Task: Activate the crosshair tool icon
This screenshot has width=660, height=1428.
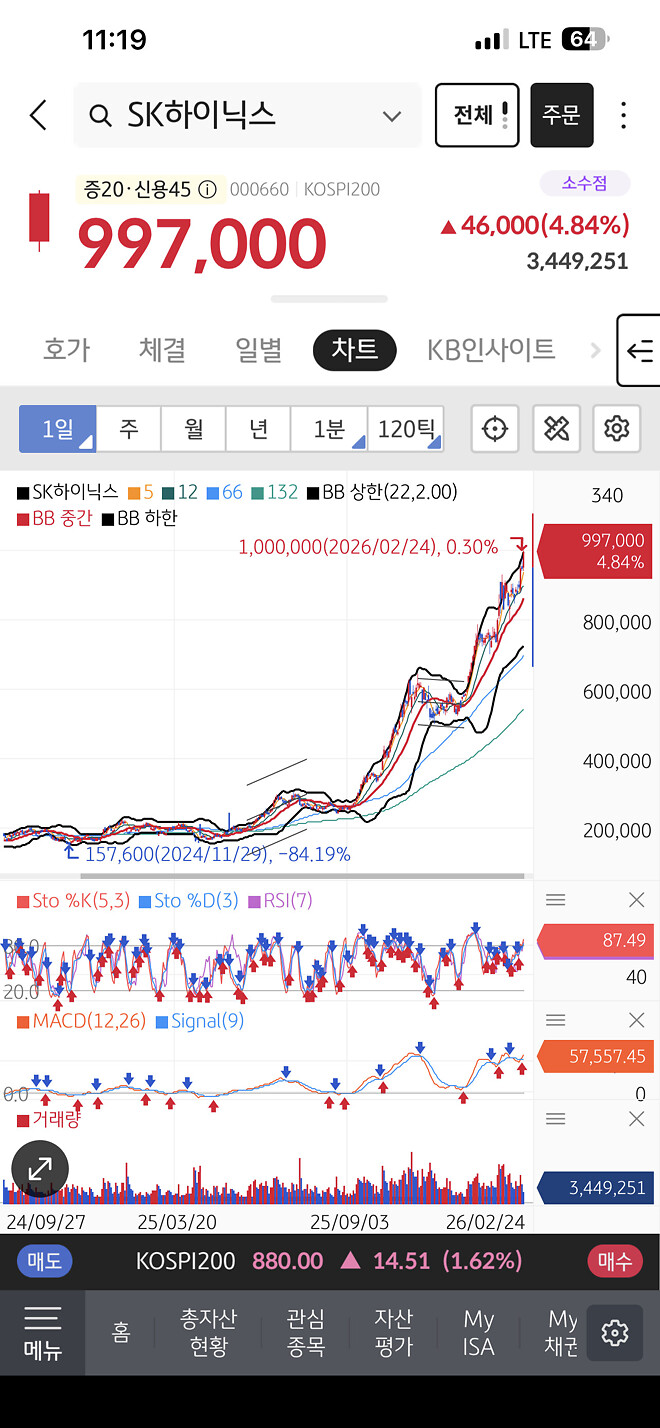Action: pyautogui.click(x=493, y=429)
